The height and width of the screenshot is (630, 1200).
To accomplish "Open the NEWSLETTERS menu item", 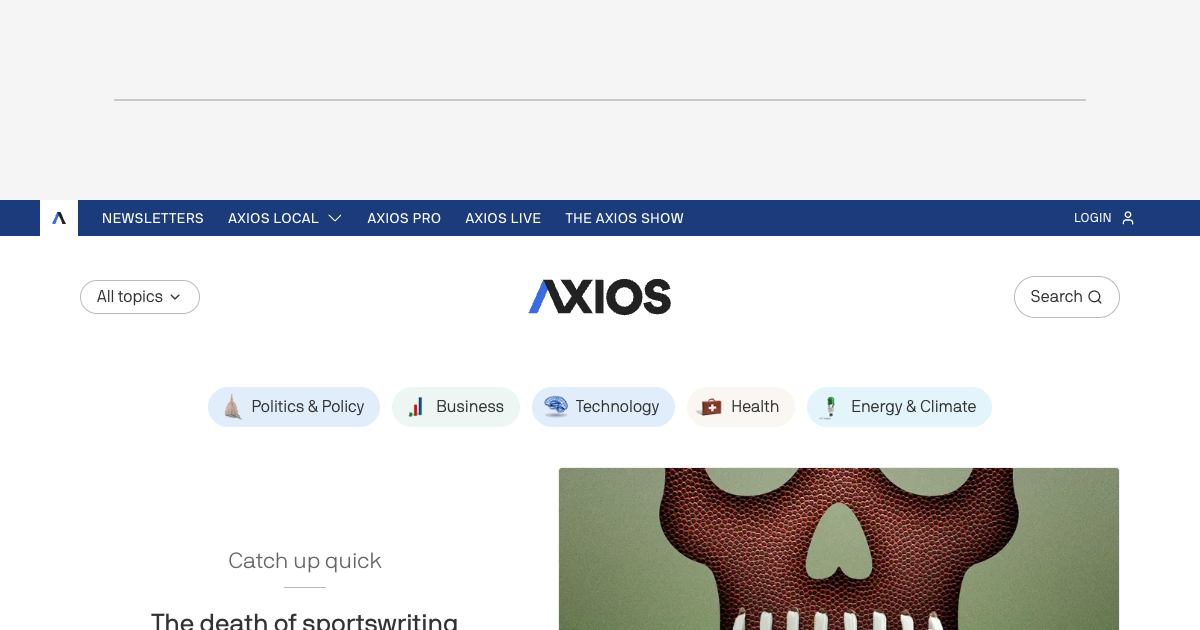I will 152,218.
